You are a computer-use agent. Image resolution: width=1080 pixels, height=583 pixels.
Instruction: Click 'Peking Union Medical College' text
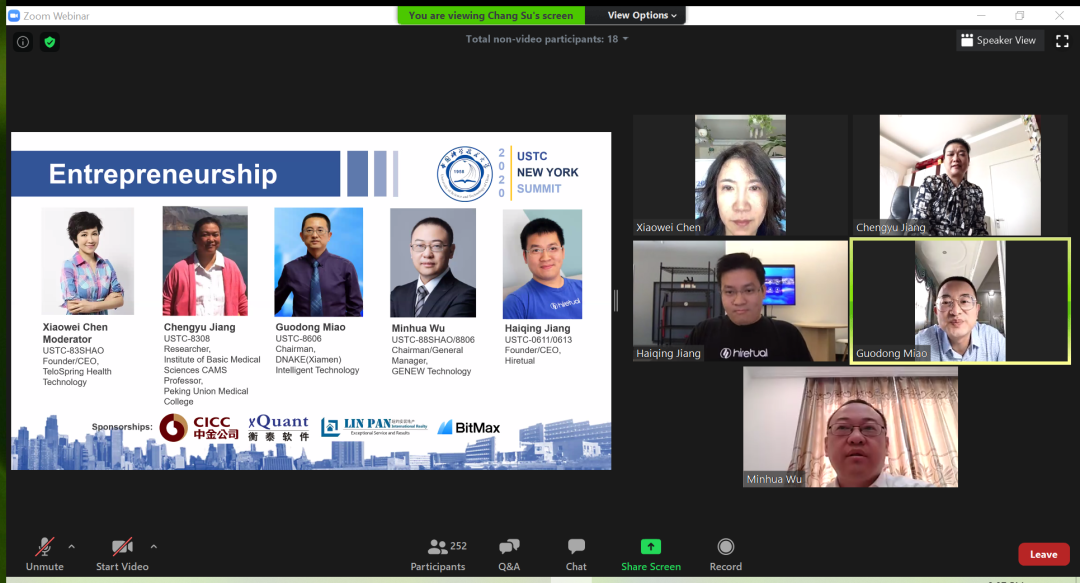click(206, 396)
